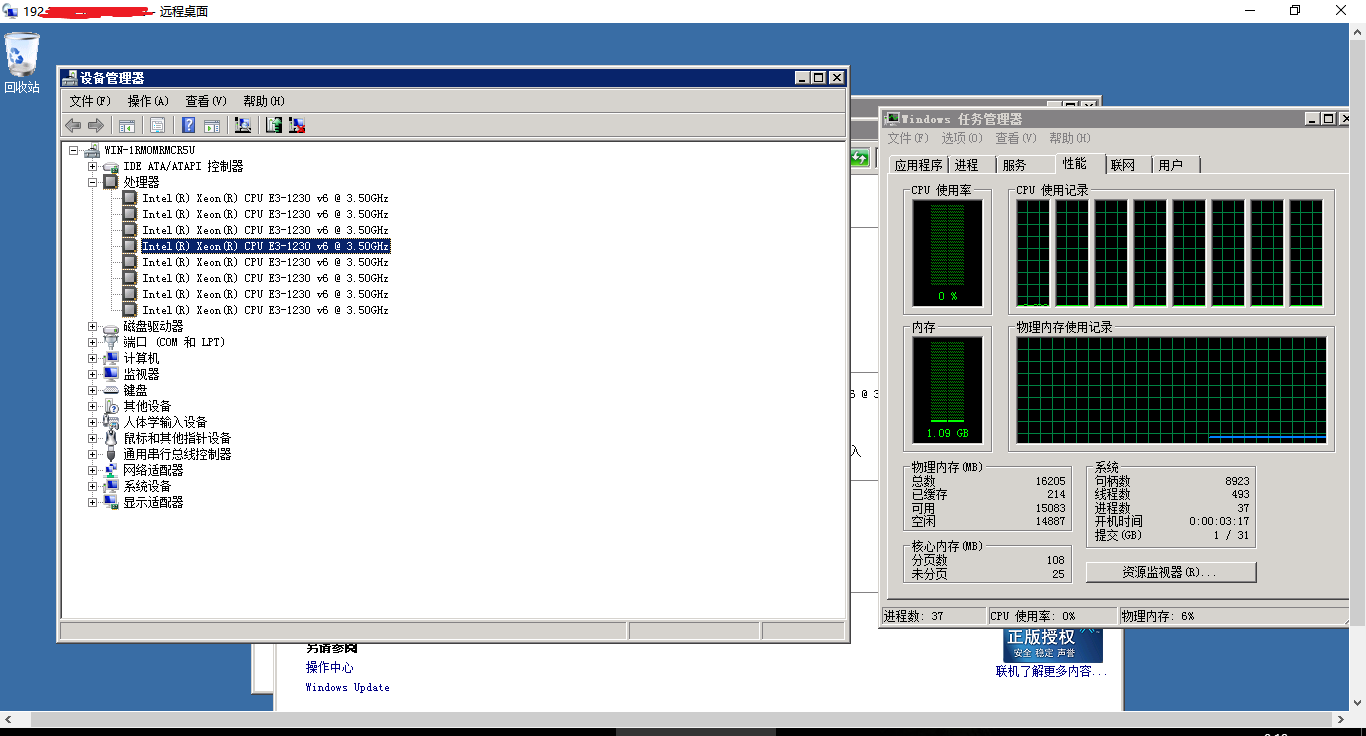Screen dimensions: 1366x736
Task: Click the blue question-mark Help toolbar icon
Action: 188,125
